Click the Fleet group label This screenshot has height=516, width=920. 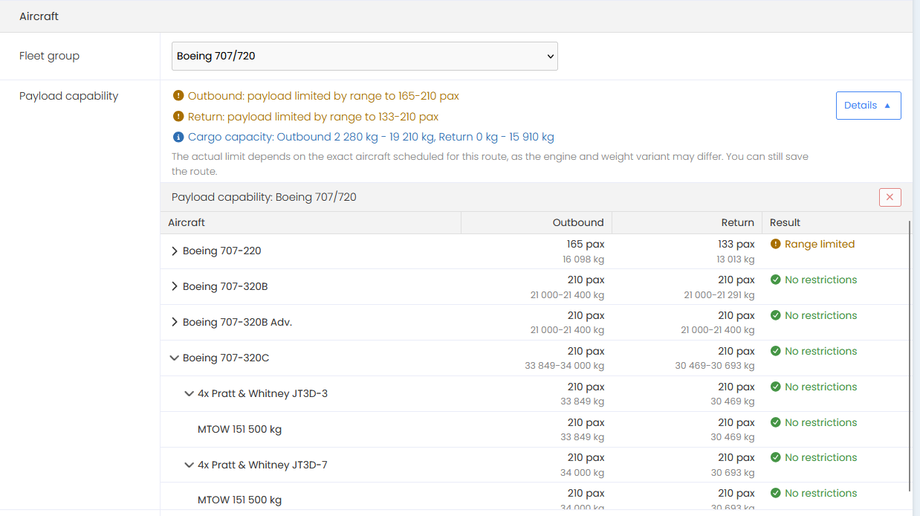coord(49,56)
